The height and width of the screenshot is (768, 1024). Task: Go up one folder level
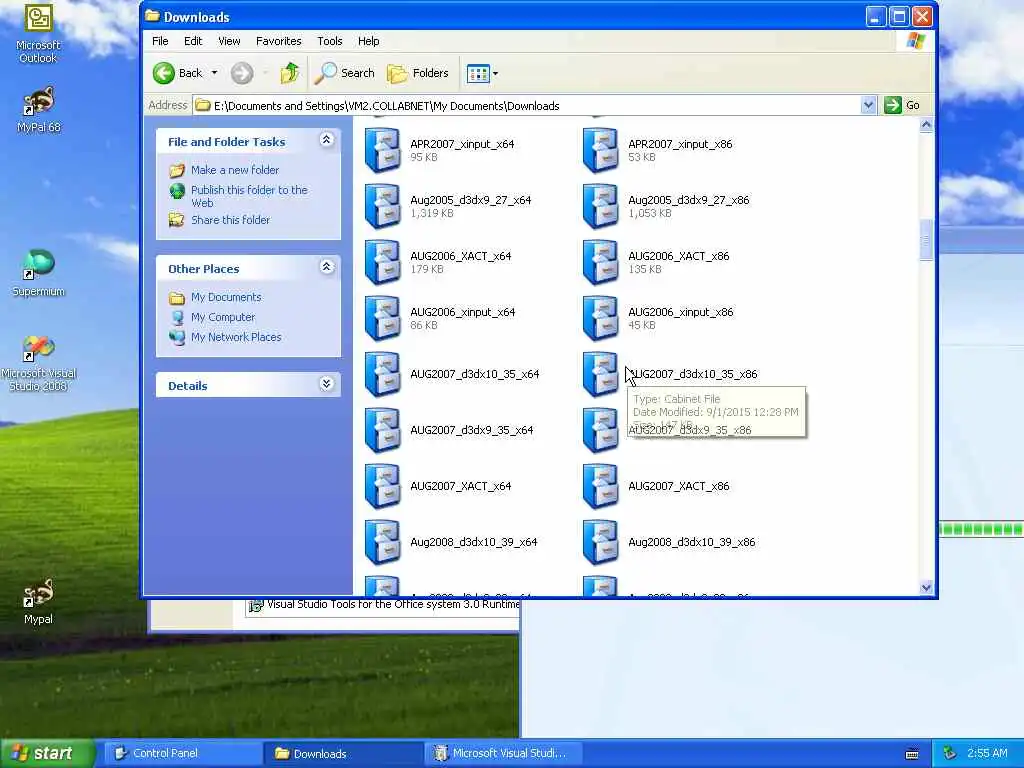289,73
